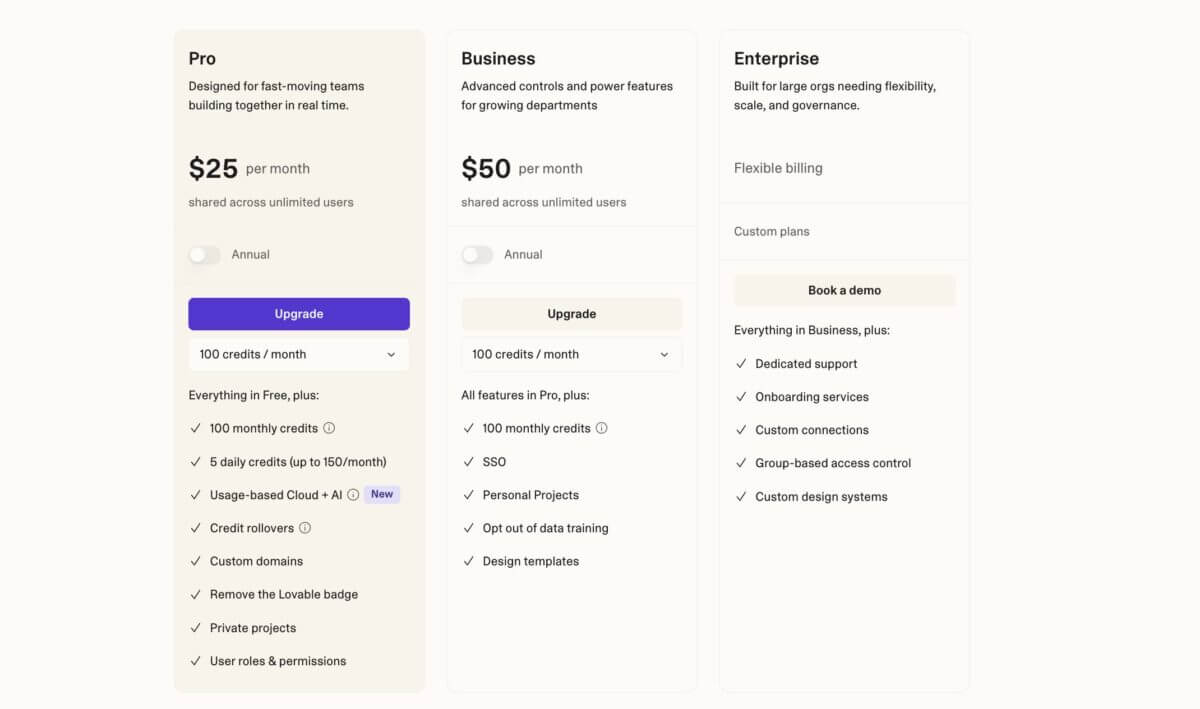This screenshot has height=709, width=1200.
Task: Click info icon beside Business 100 monthly credits
Action: (602, 428)
